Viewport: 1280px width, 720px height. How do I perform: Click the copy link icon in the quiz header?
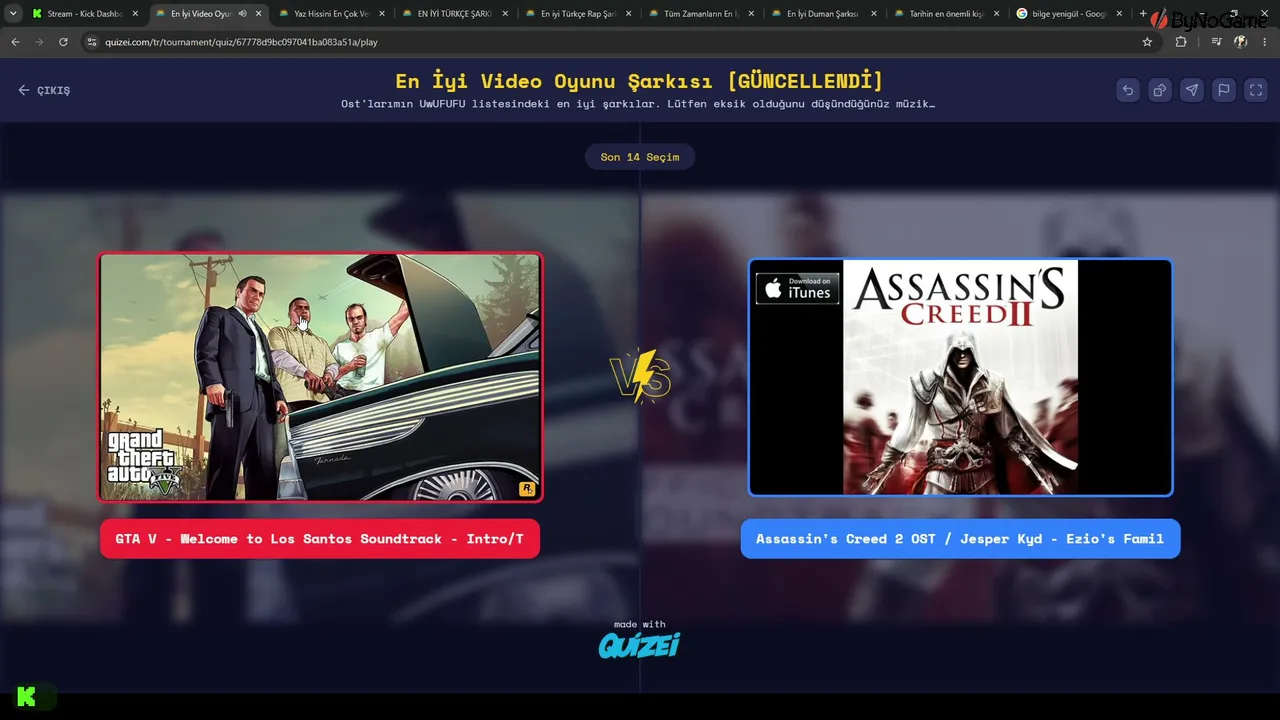1160,90
